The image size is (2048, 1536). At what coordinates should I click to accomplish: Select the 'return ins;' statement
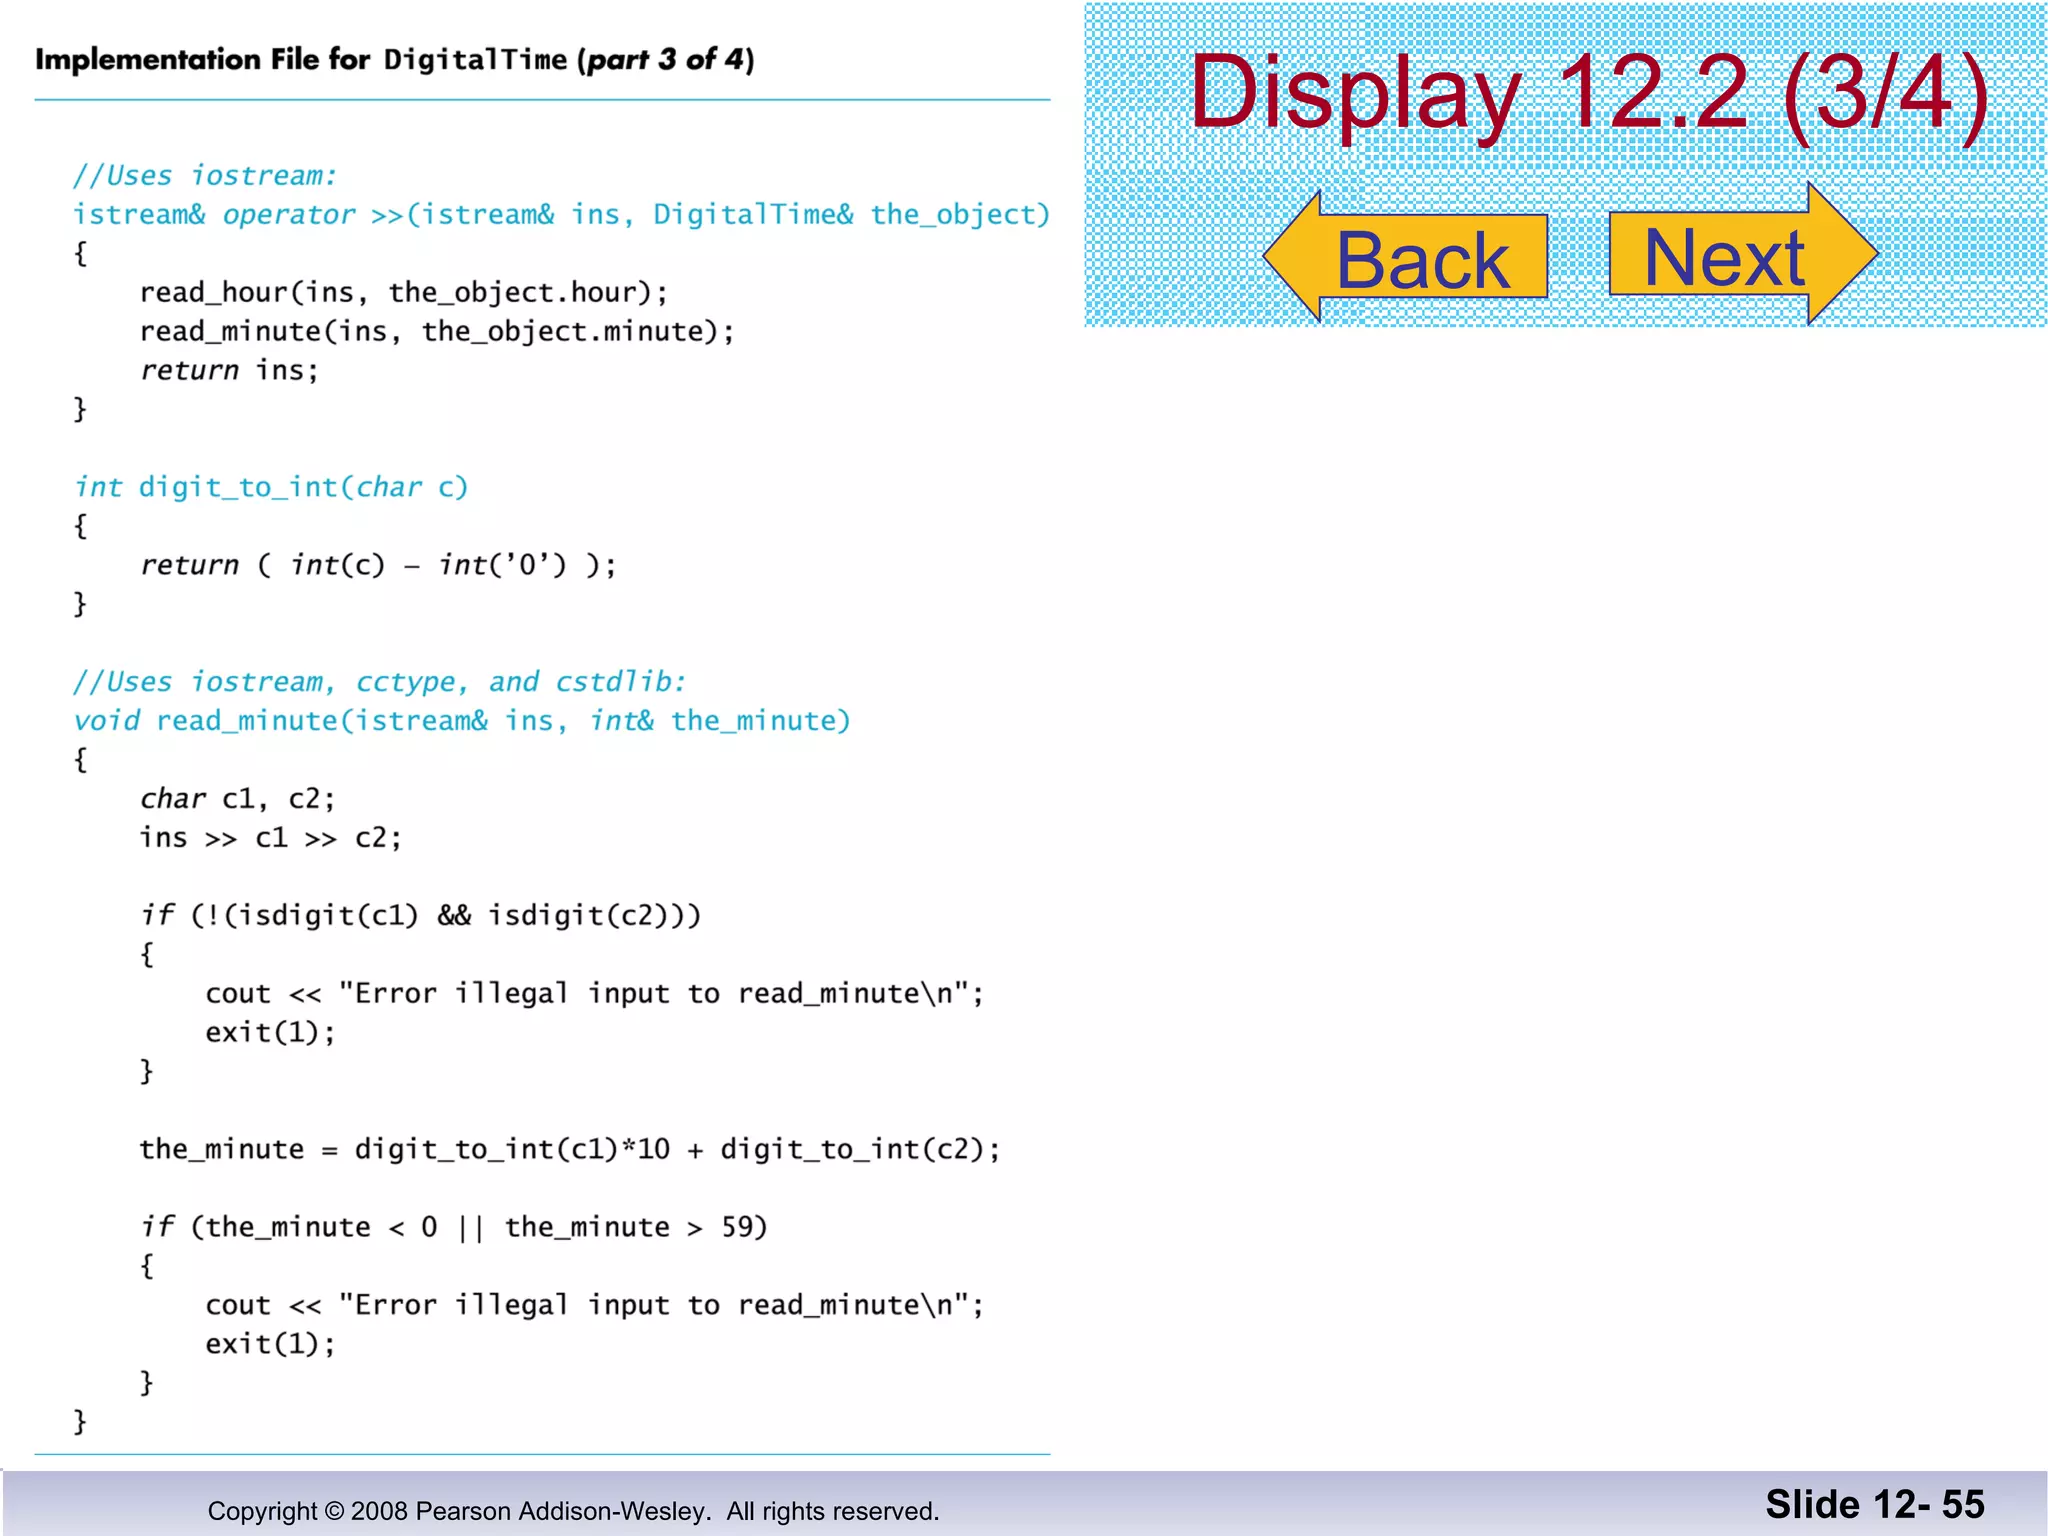click(x=229, y=370)
